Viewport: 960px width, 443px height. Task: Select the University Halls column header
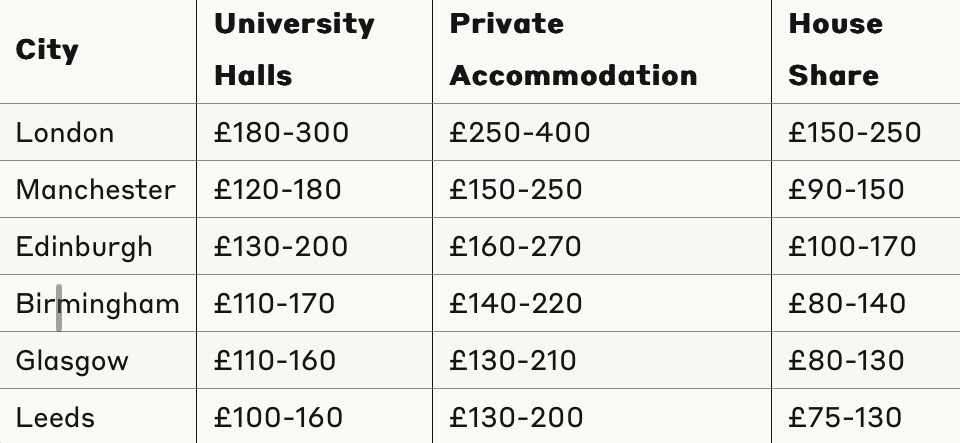click(294, 50)
